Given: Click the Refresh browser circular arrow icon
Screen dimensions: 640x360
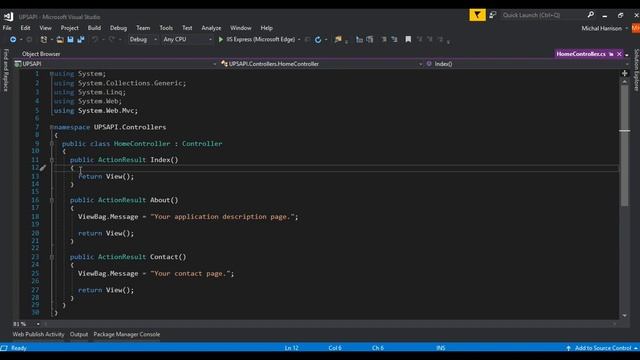Looking at the screenshot, I should click(318, 40).
